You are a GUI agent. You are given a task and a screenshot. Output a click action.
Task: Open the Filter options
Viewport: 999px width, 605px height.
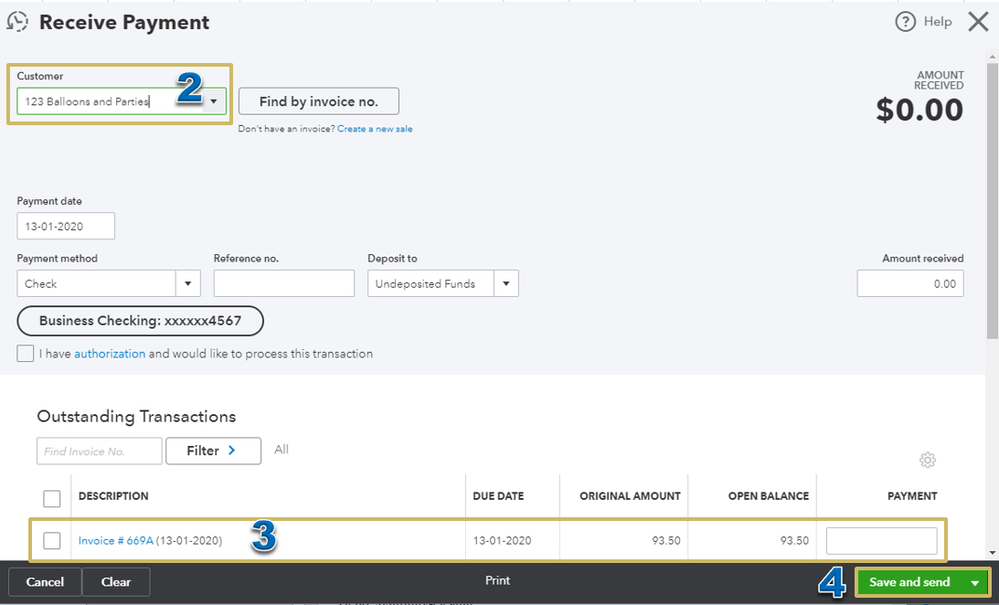213,451
